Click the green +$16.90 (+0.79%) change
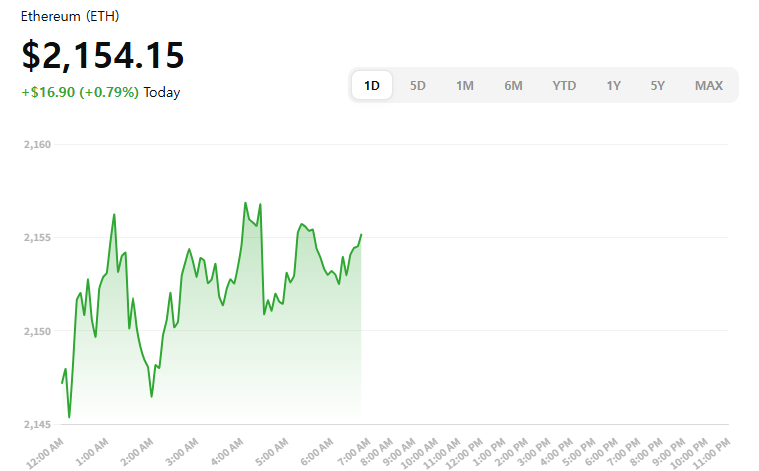 [80, 92]
